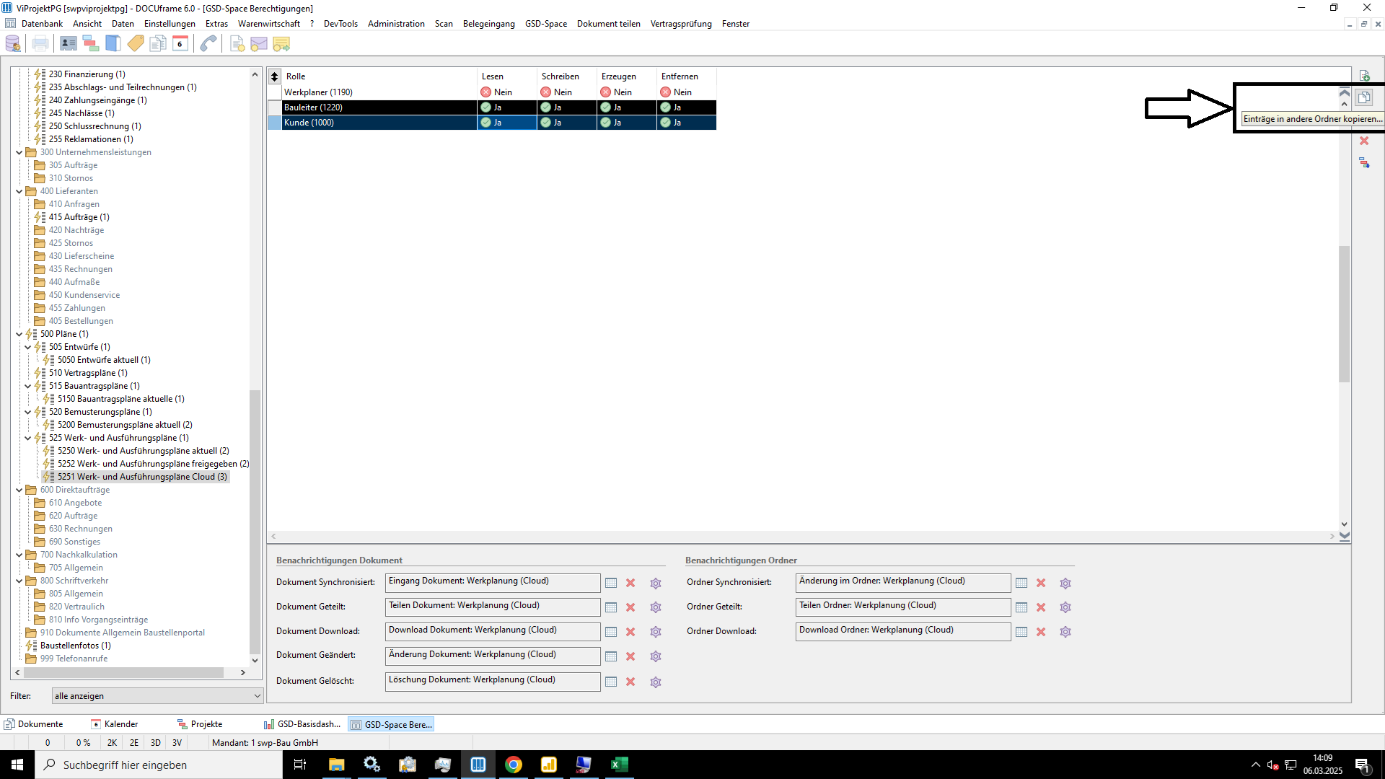
Task: Switch to the Projekte tab
Action: (200, 724)
